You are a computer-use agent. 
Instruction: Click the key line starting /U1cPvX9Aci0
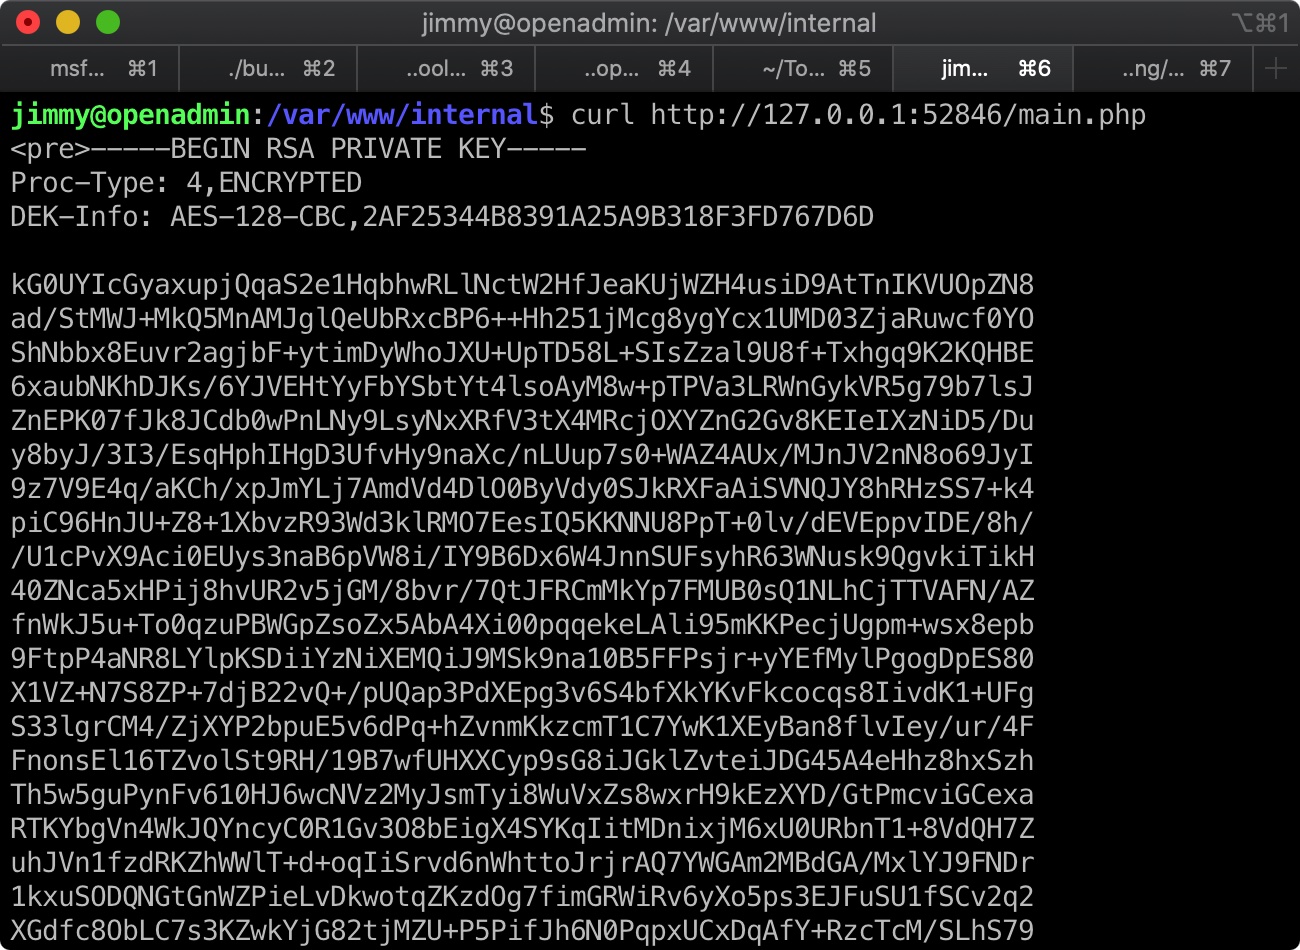[x=522, y=557]
